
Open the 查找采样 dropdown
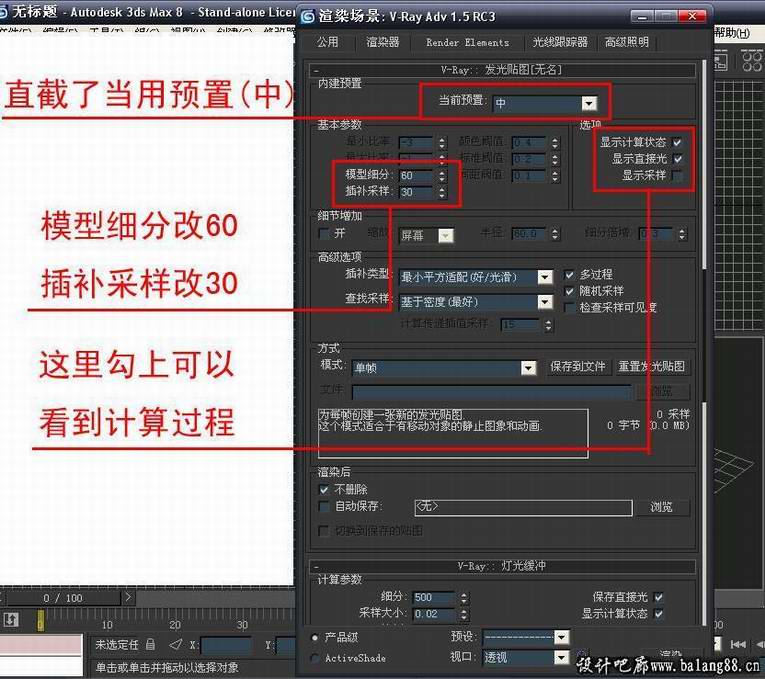click(545, 302)
